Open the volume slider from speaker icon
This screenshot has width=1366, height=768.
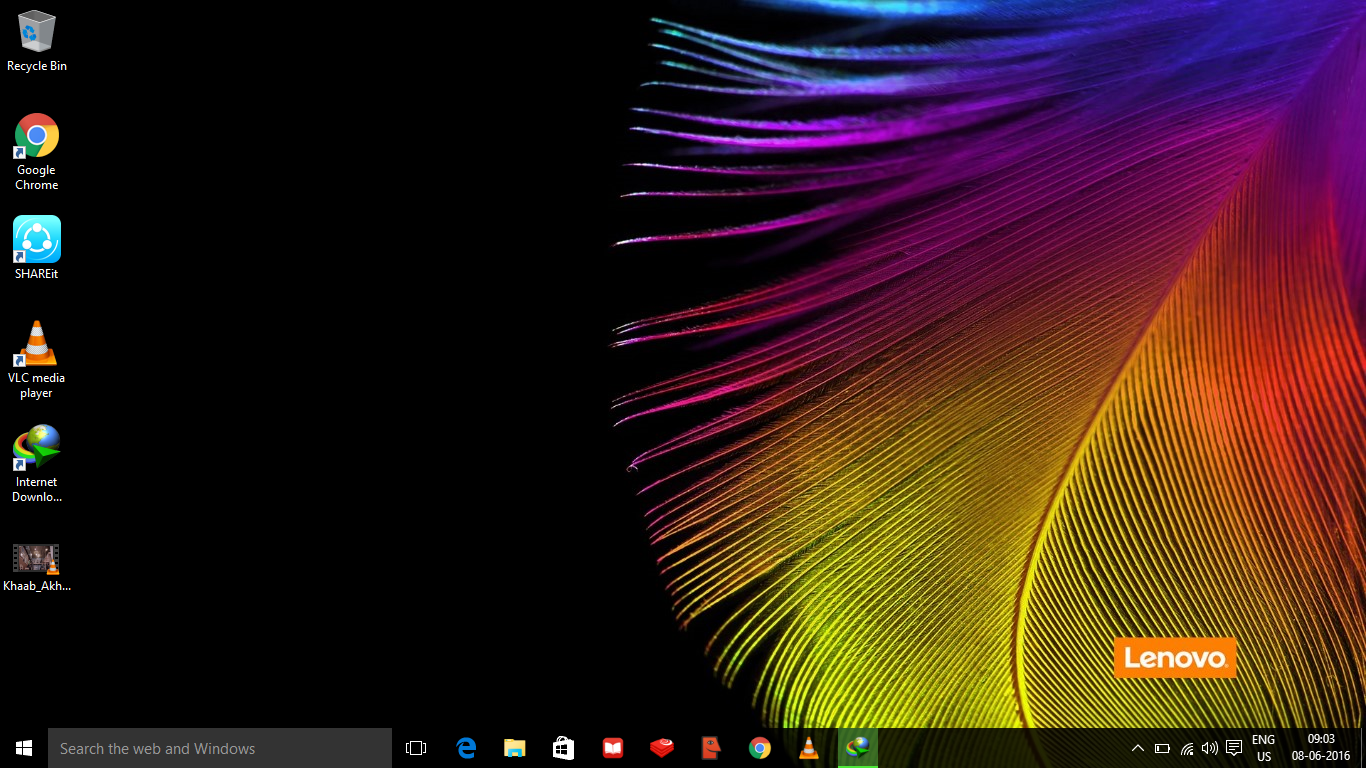[1210, 748]
